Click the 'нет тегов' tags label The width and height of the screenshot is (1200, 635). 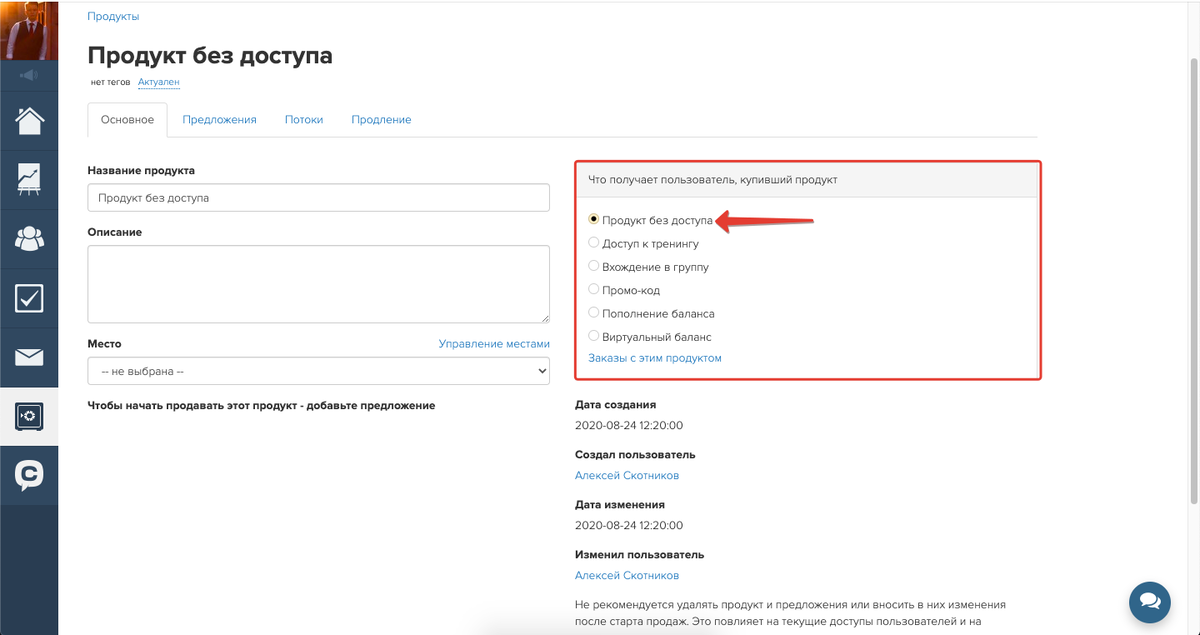click(110, 82)
